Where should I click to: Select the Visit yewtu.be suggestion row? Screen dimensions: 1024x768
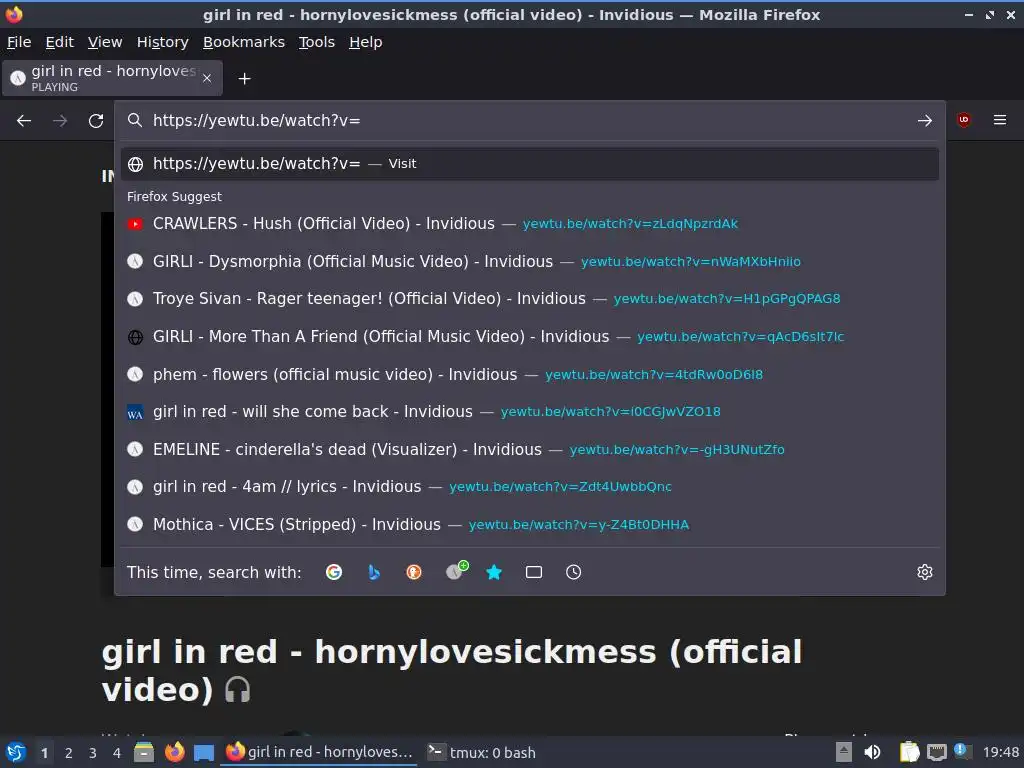[530, 164]
